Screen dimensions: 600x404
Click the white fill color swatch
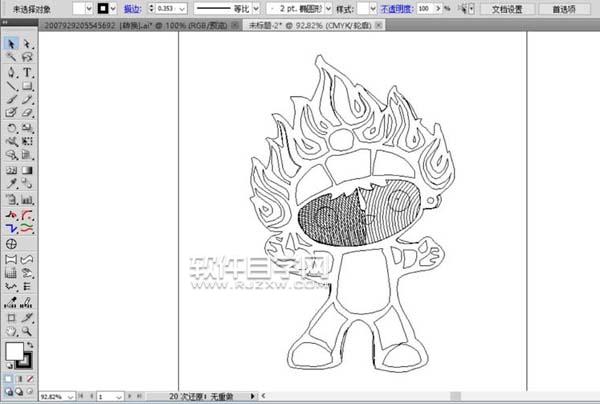point(14,350)
